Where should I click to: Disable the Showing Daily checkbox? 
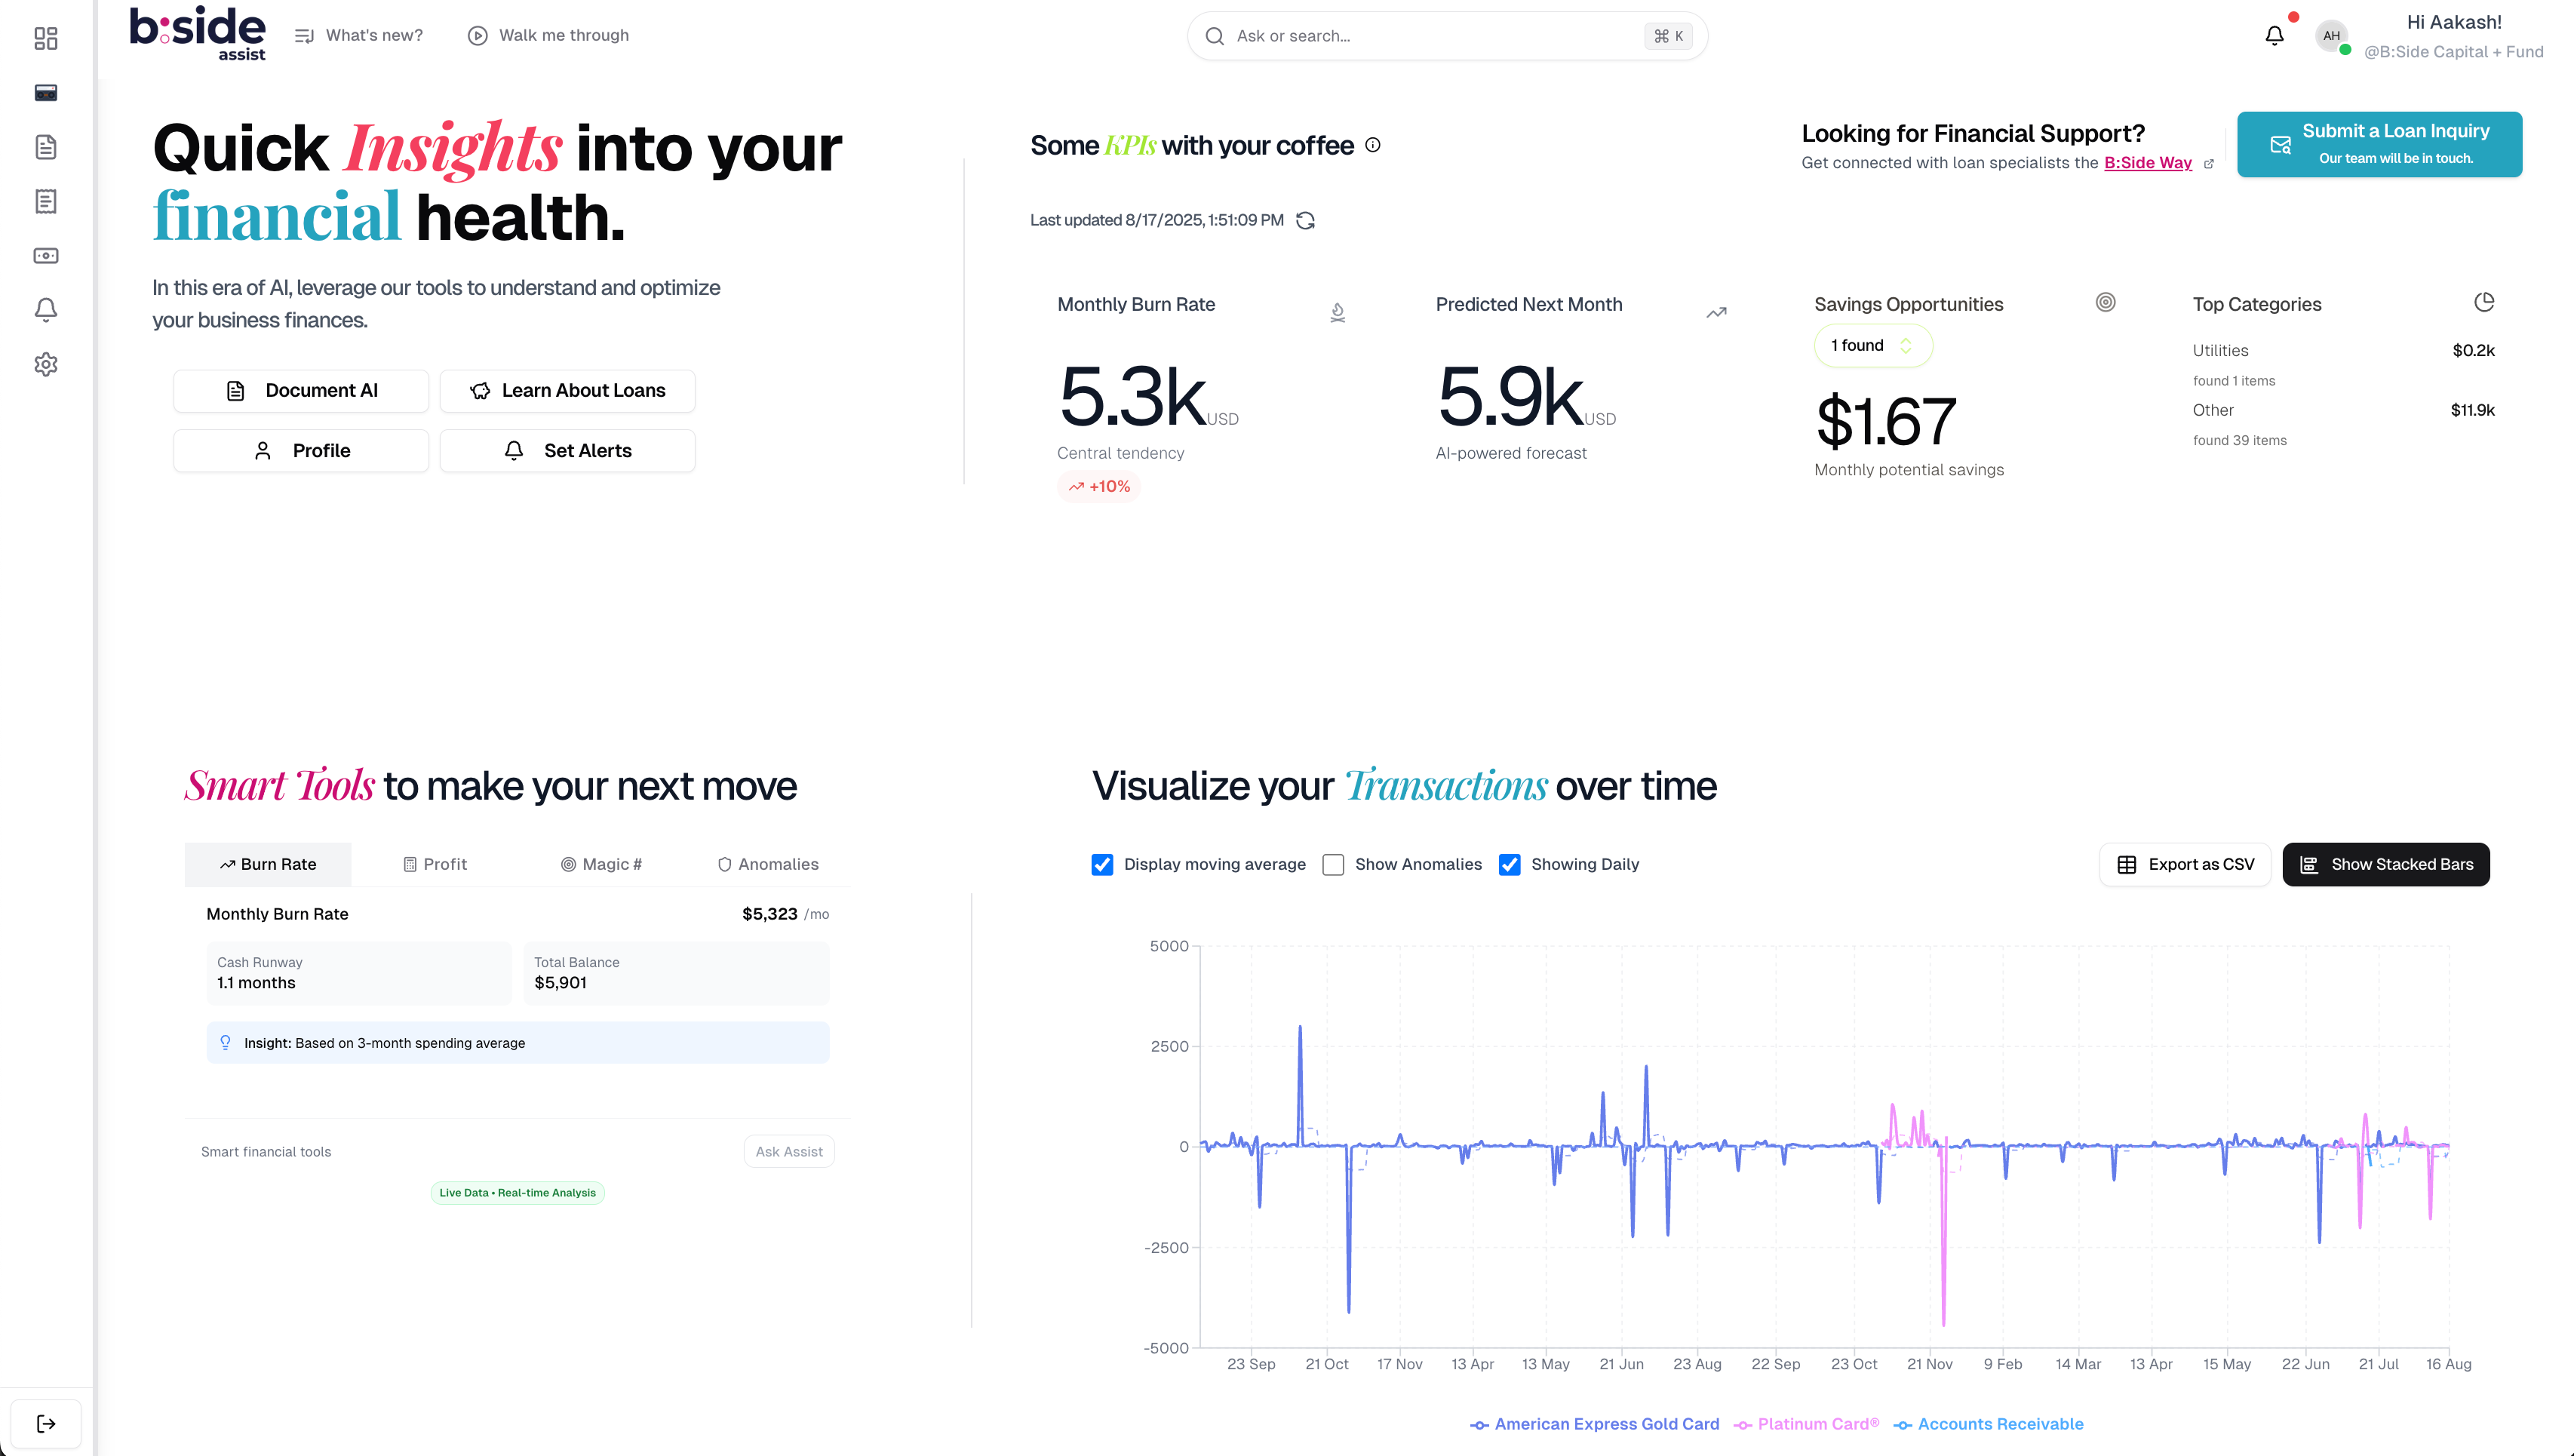[x=1509, y=864]
